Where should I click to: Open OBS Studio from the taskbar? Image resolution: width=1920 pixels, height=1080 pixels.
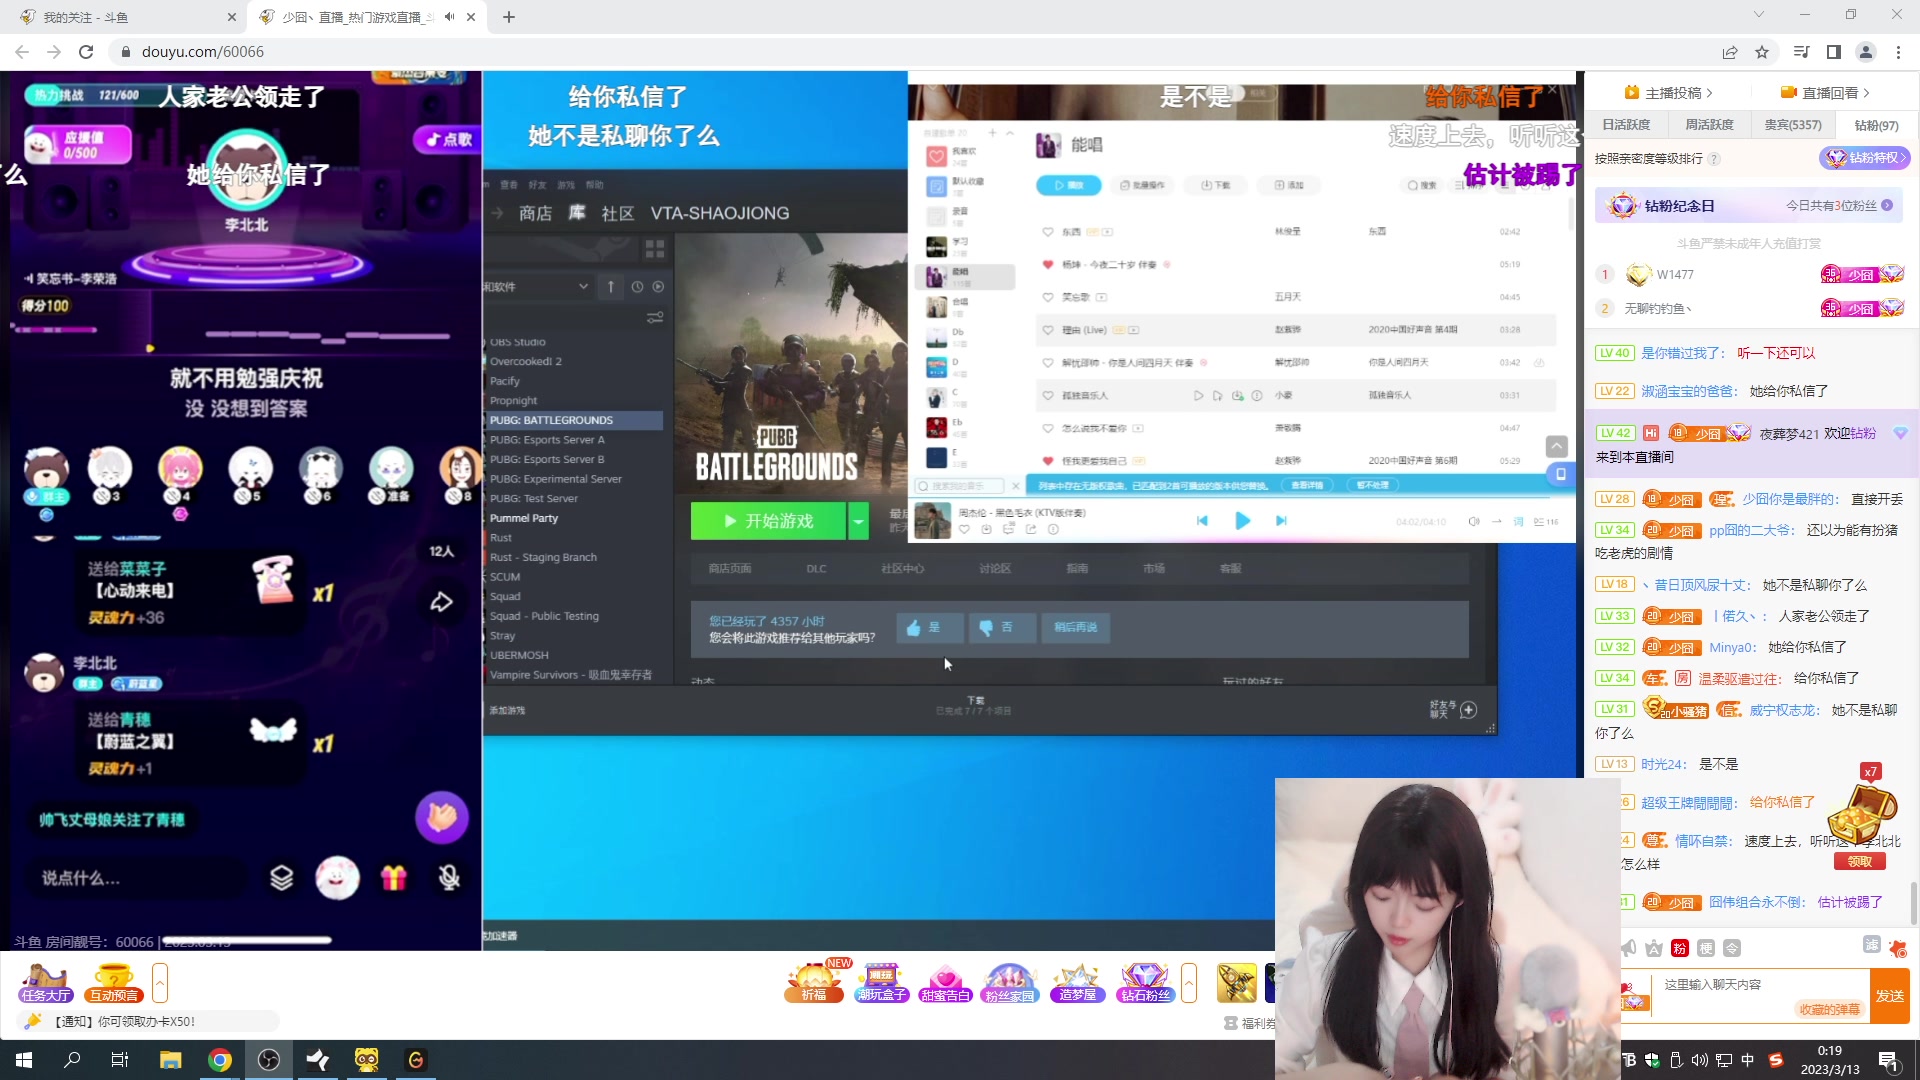[269, 1060]
